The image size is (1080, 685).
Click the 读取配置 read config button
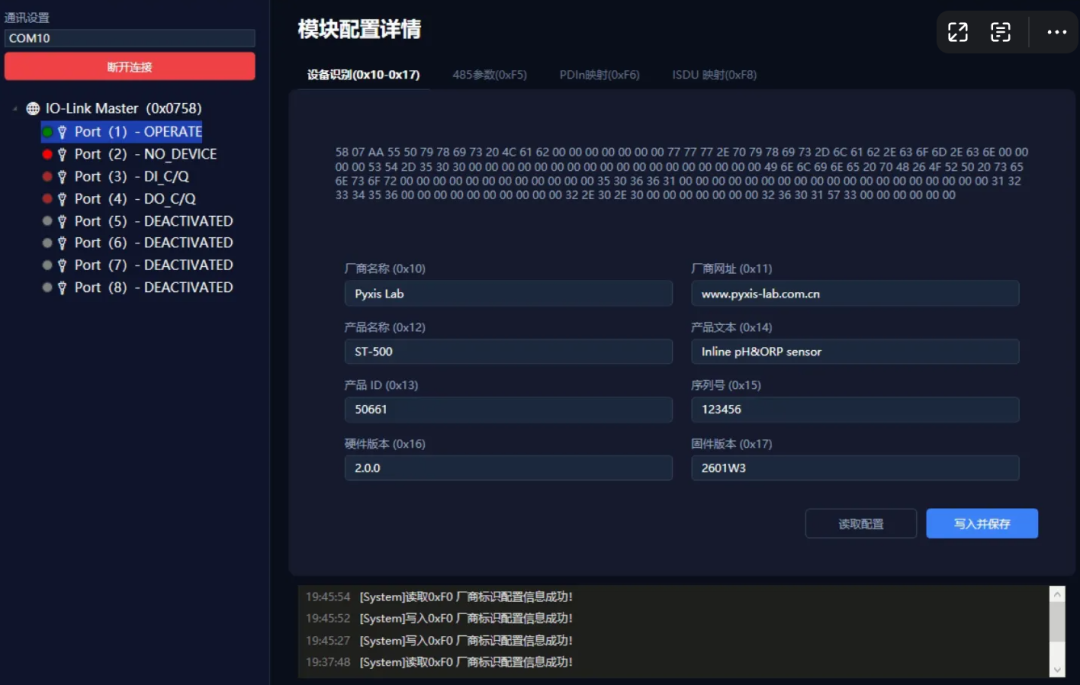coord(860,524)
